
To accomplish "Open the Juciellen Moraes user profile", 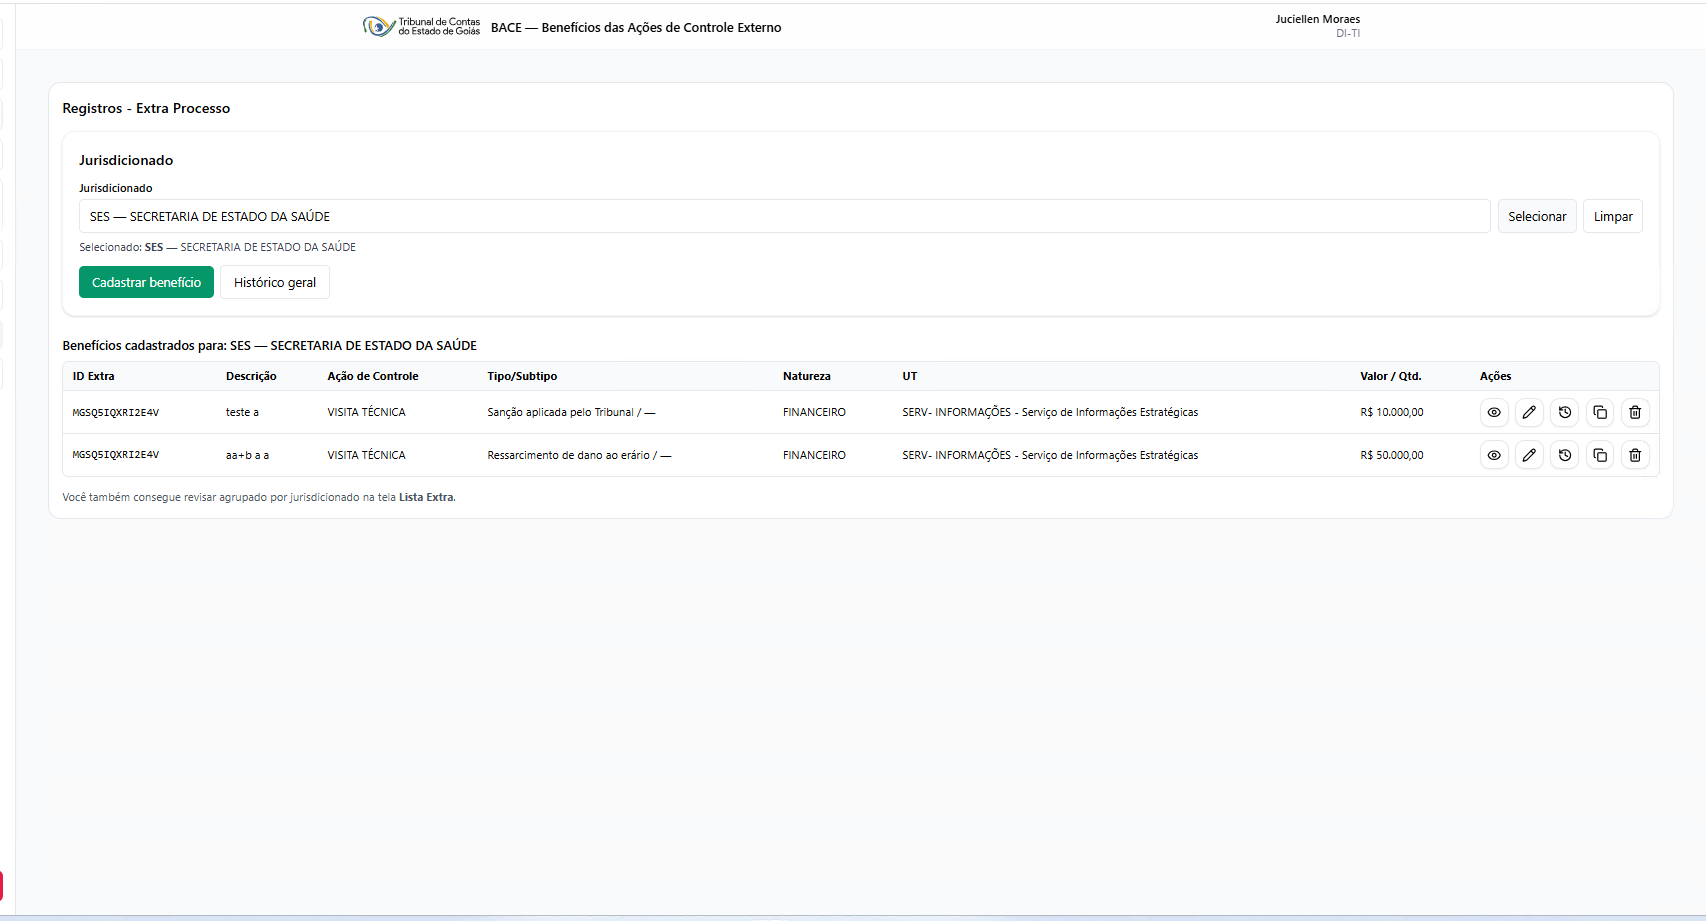I will pos(1317,25).
